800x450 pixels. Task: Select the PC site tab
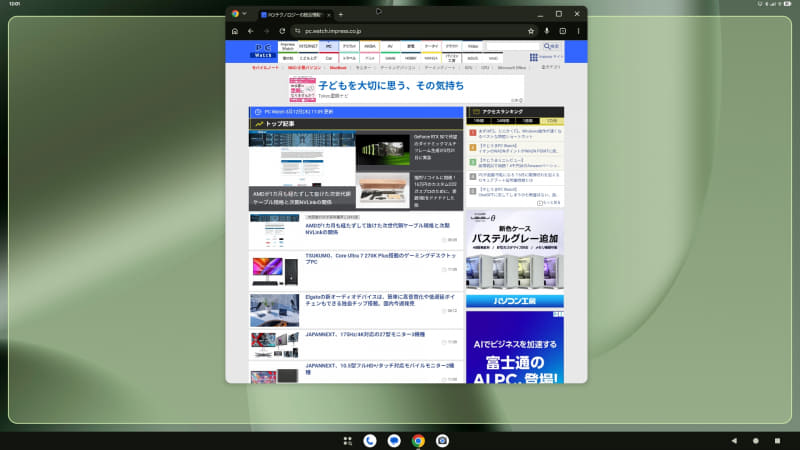(x=329, y=46)
